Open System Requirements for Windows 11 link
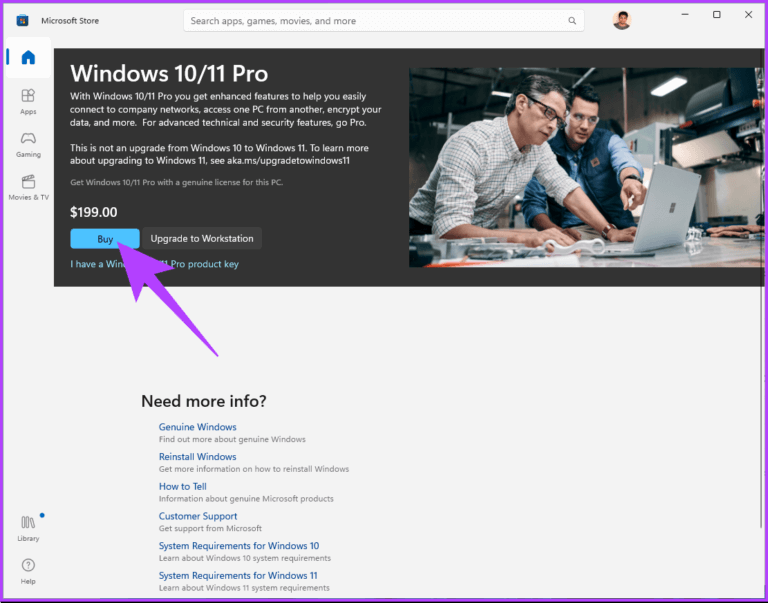The height and width of the screenshot is (603, 768). [238, 576]
